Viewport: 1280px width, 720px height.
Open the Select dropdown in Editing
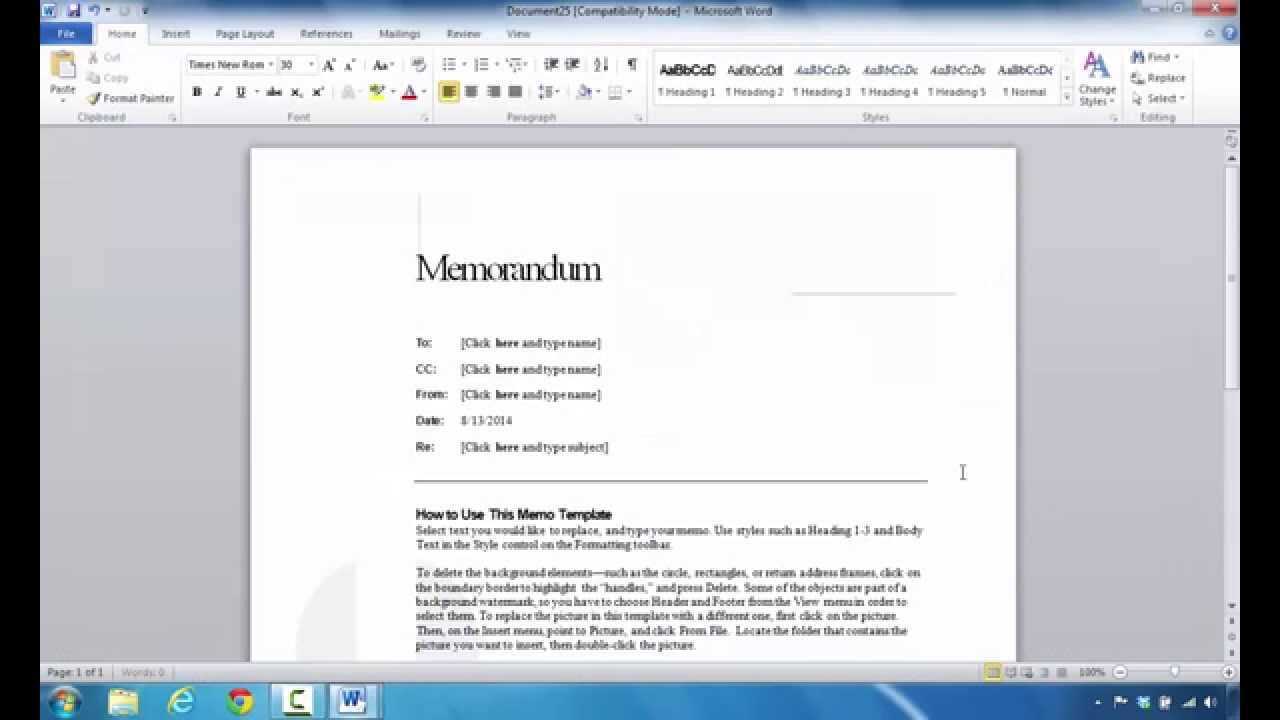[1158, 98]
